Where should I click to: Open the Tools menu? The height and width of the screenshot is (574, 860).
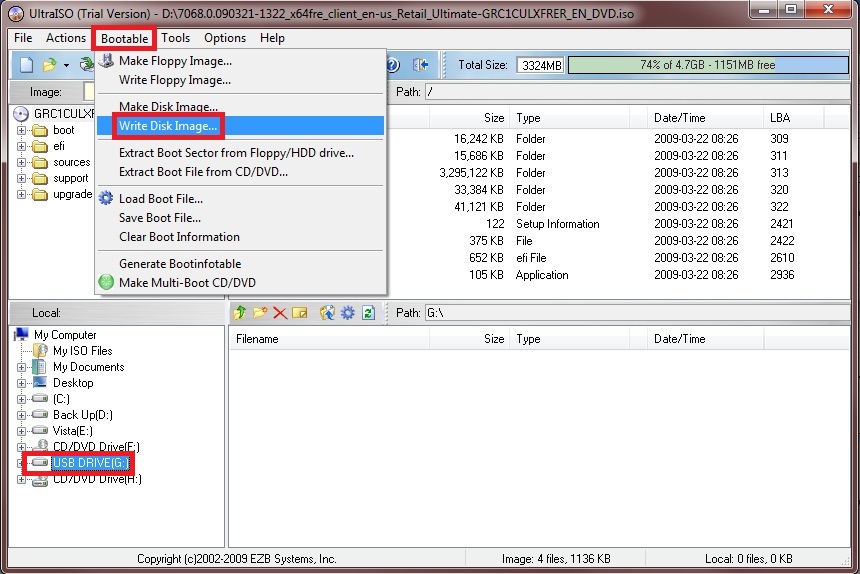[x=176, y=38]
